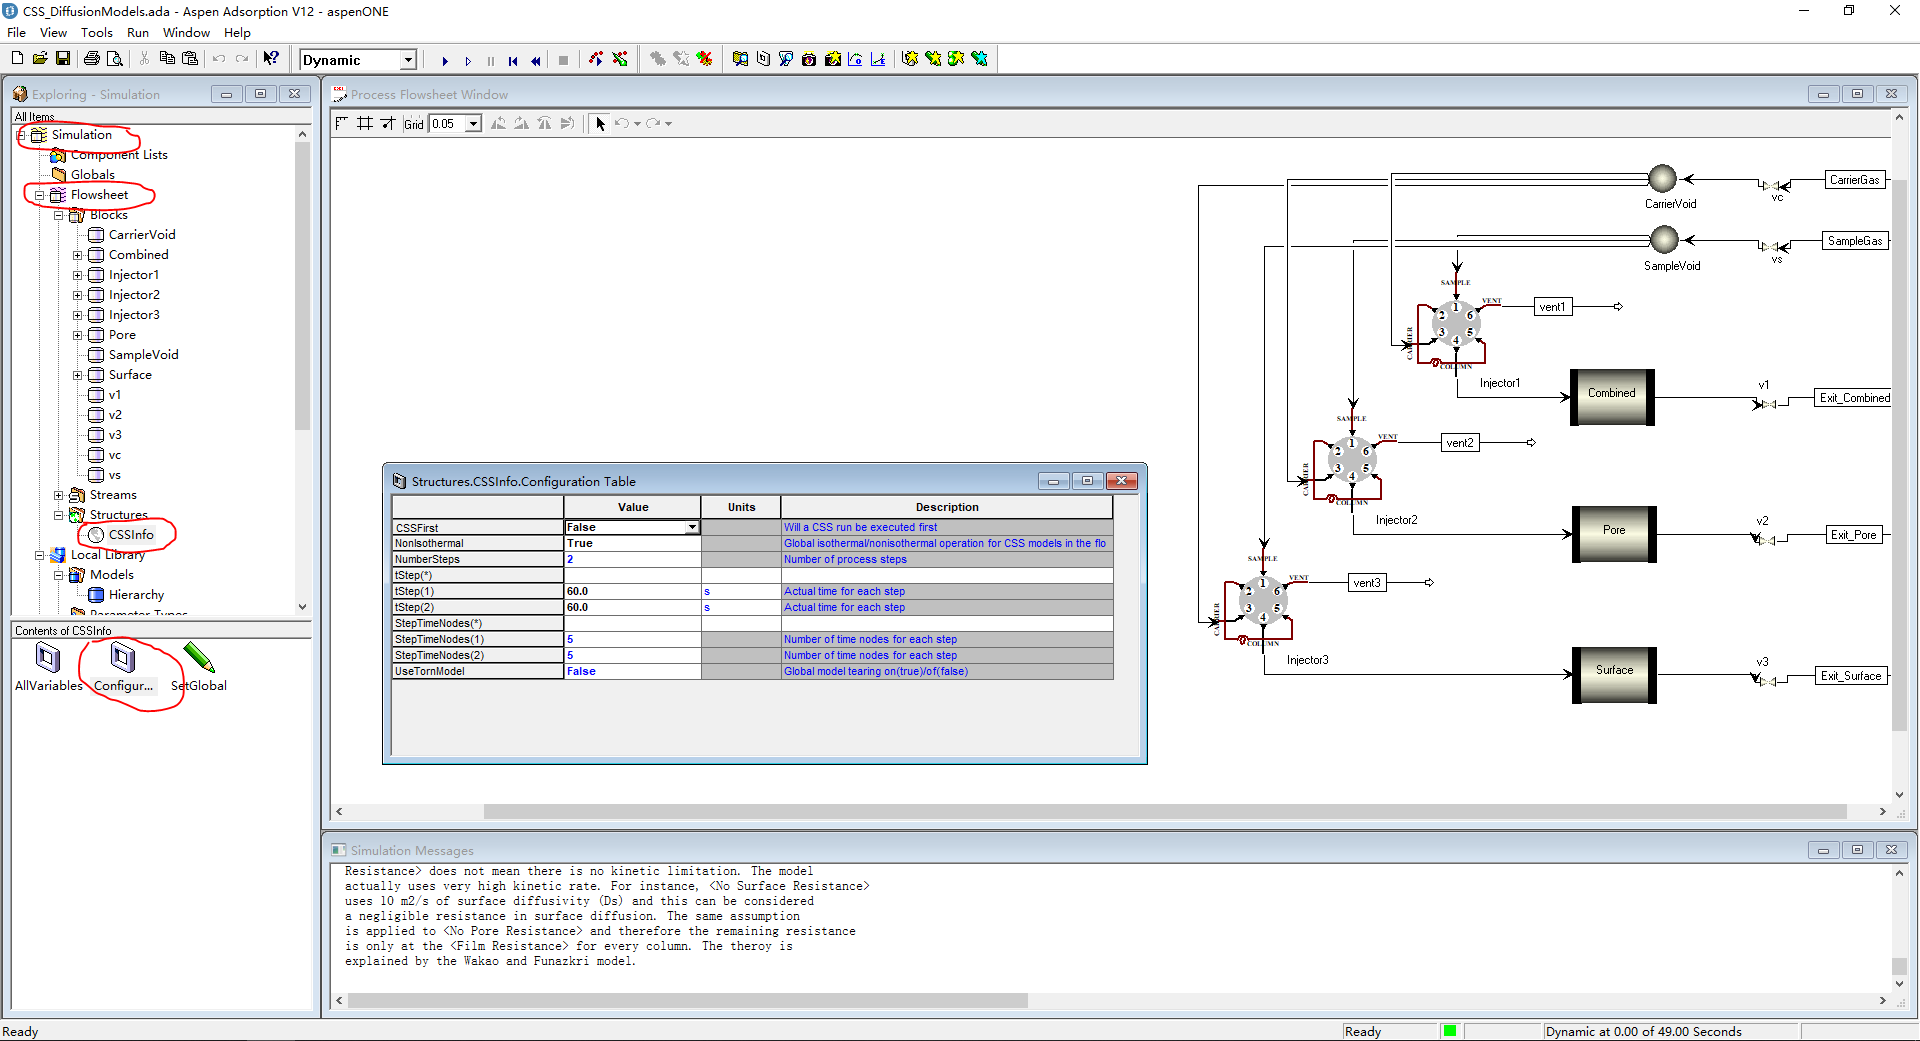The height and width of the screenshot is (1041, 1920).
Task: Open the Configure form icon for CSSInfo
Action: [x=123, y=659]
